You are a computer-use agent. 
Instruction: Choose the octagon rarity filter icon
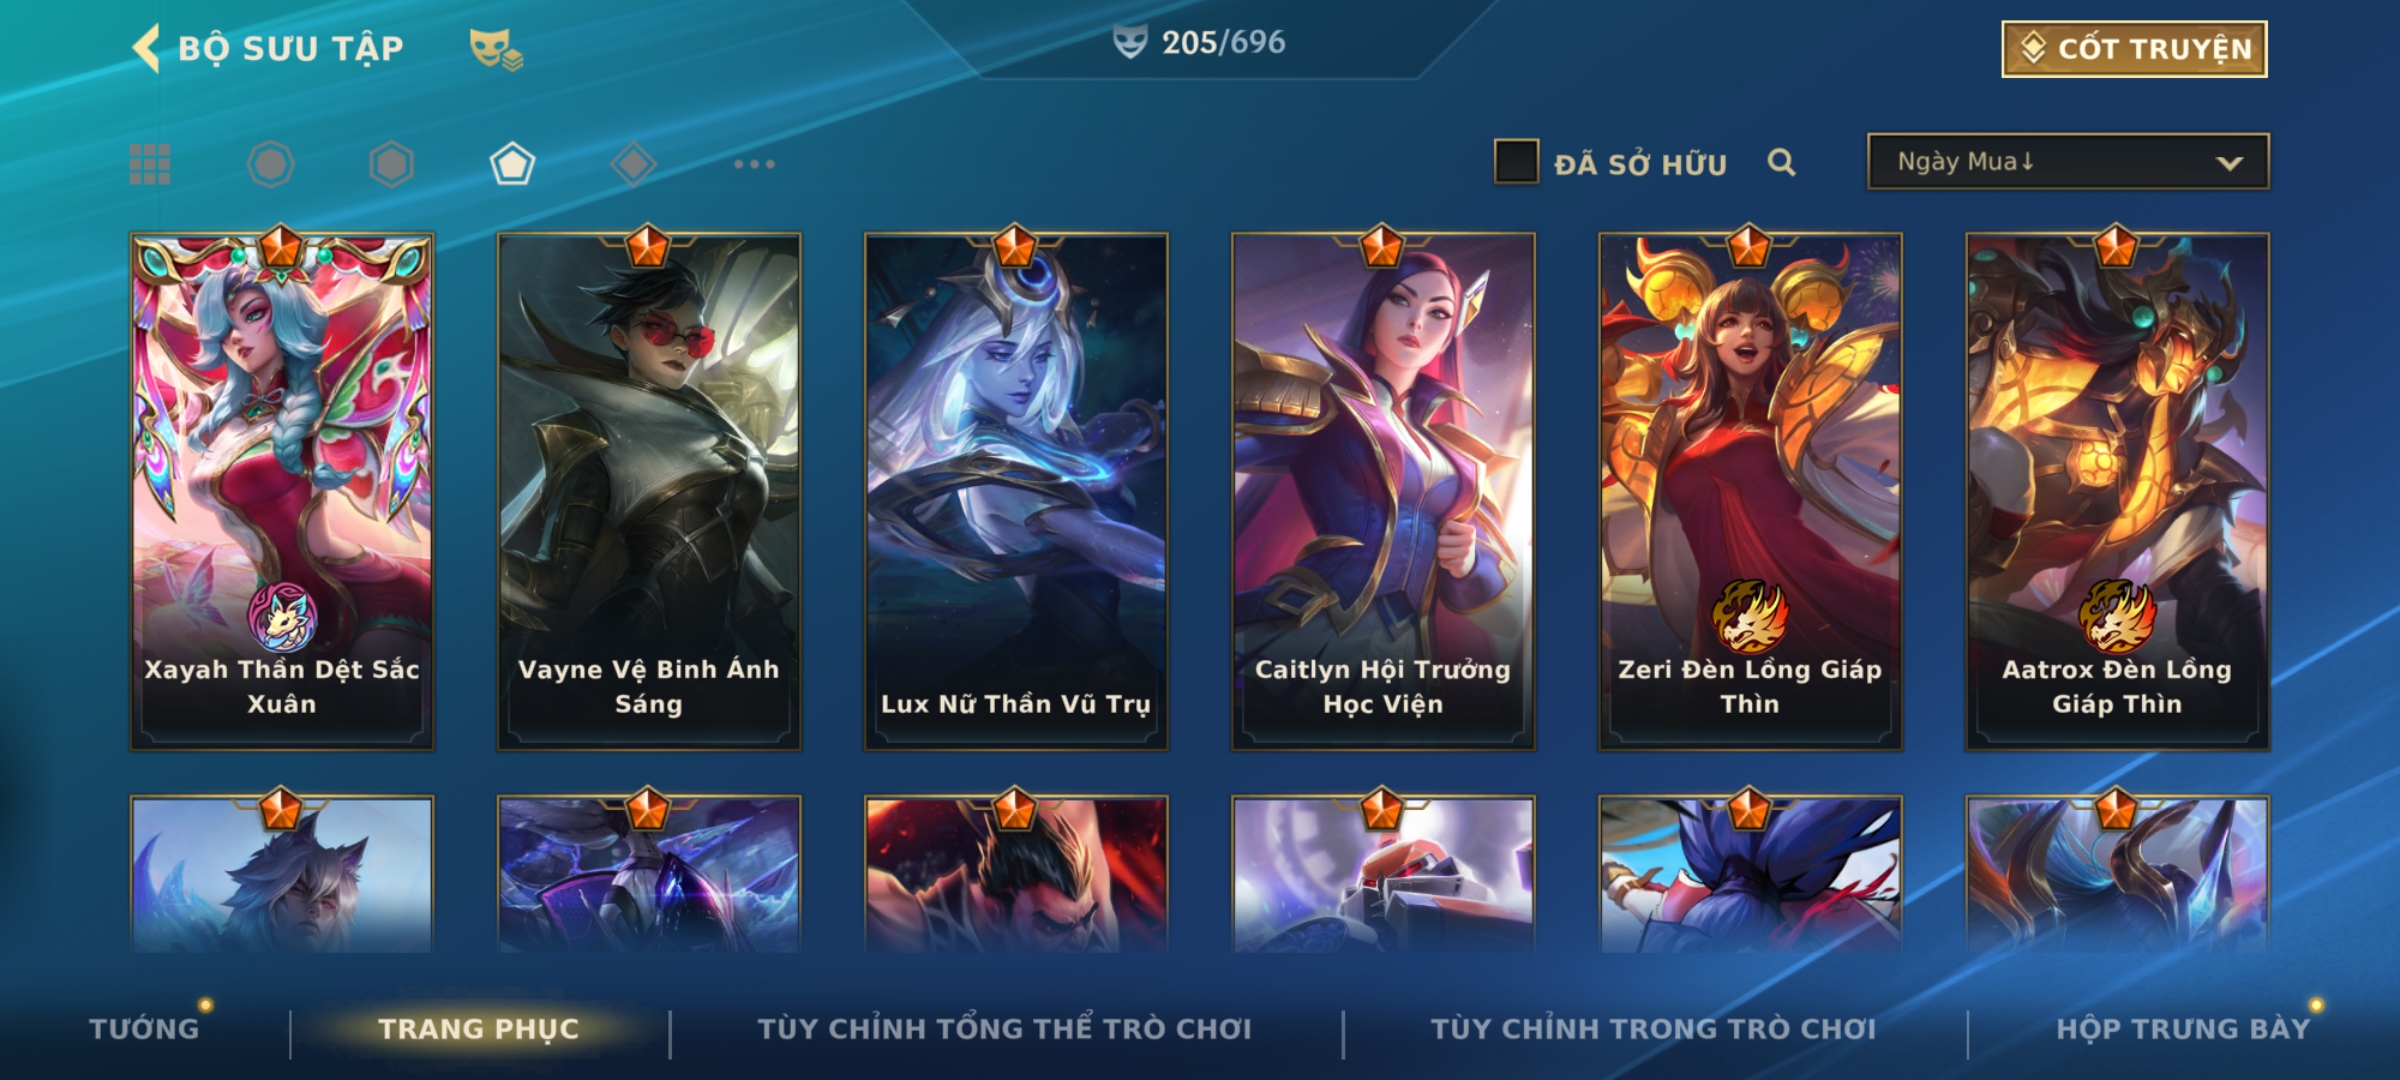[x=271, y=164]
